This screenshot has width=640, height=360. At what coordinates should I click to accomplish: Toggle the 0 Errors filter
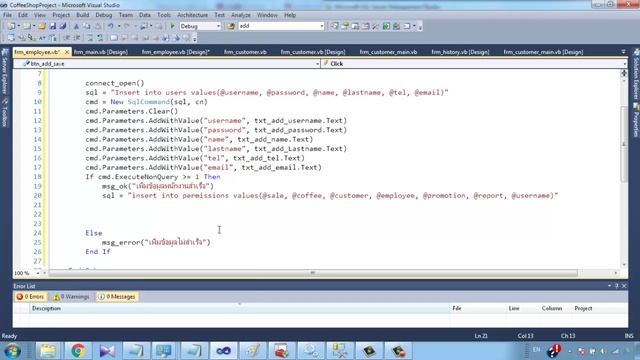30,297
